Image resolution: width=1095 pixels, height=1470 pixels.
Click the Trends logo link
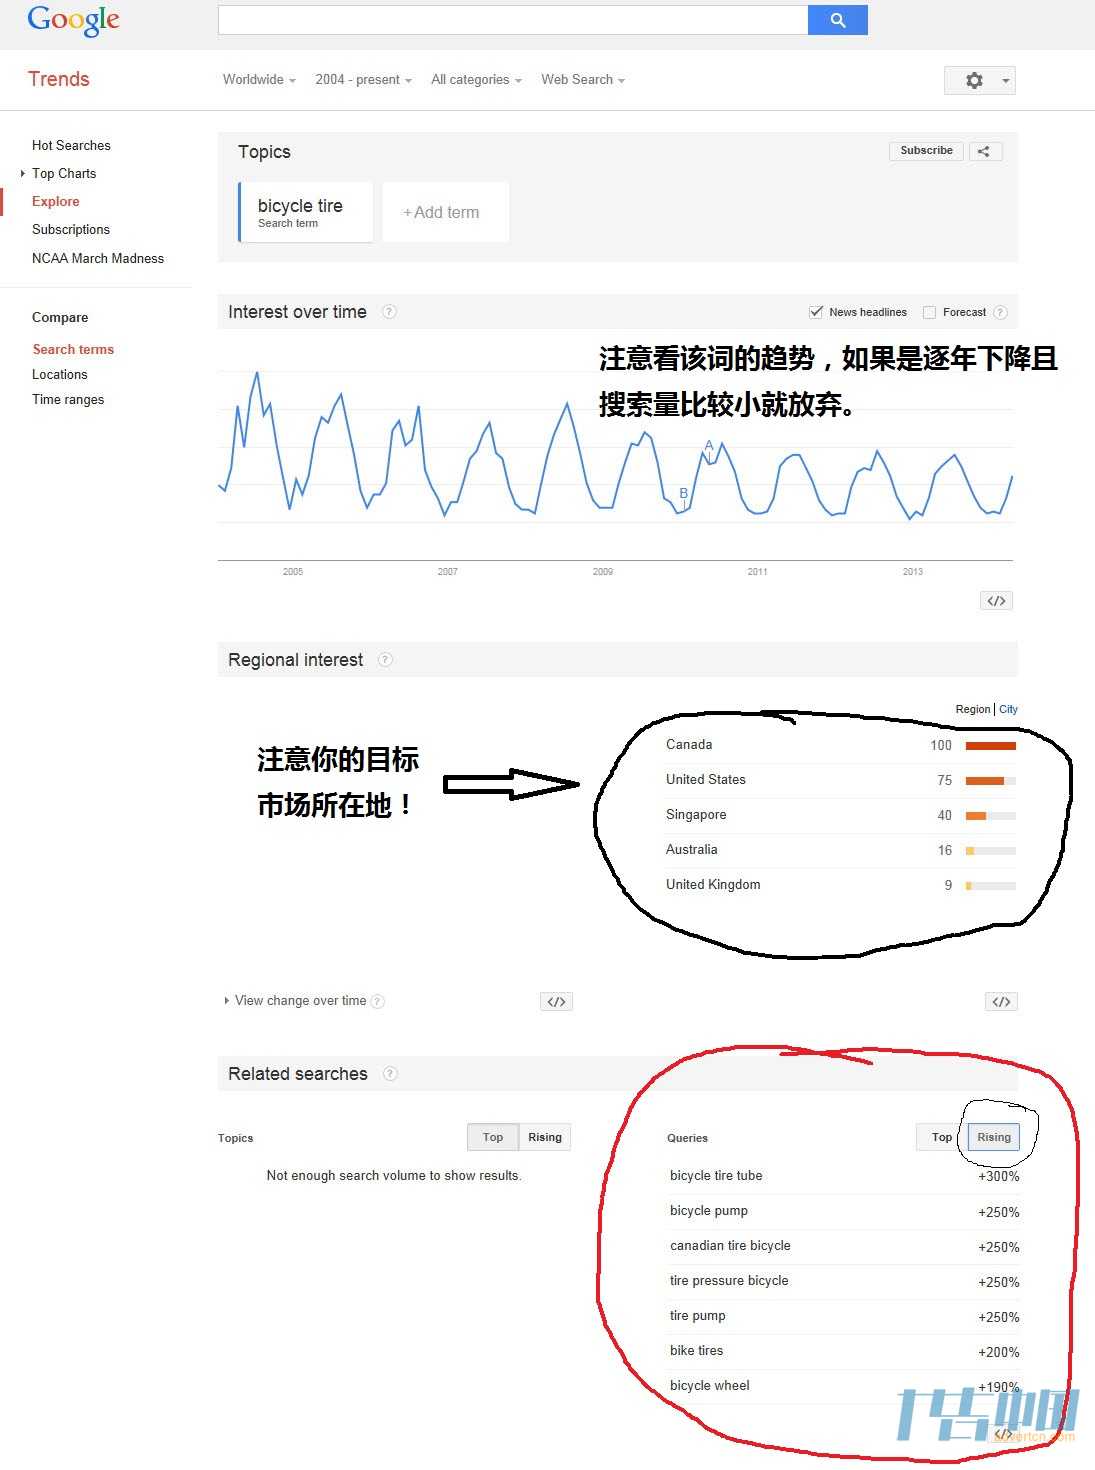59,79
